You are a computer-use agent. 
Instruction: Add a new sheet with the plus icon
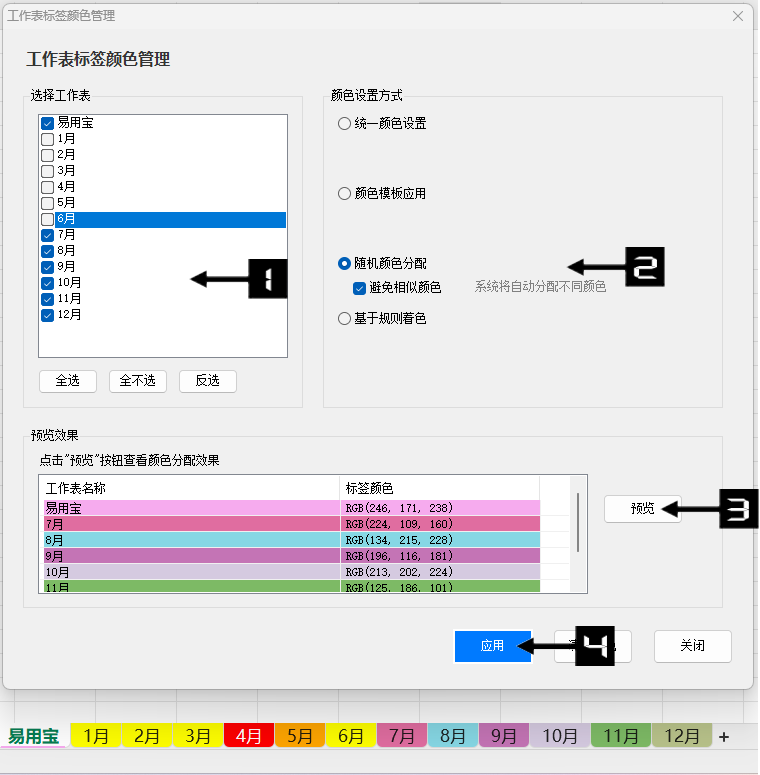[724, 736]
